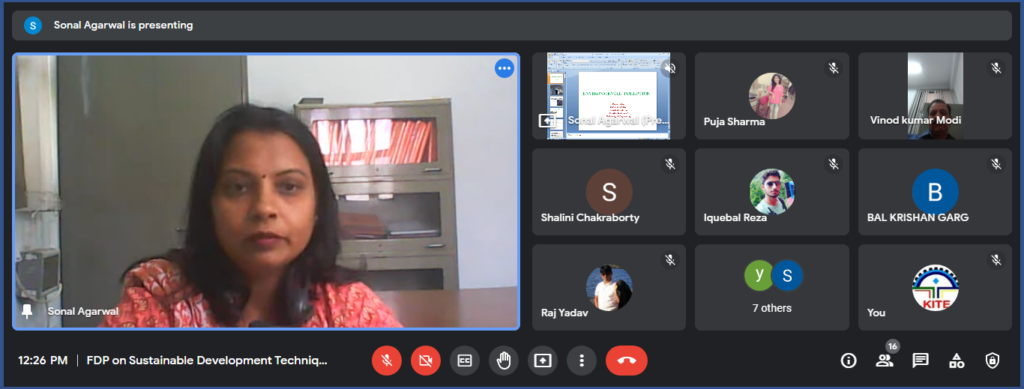Click the FDP on Sustainable Development meeting title

pos(207,360)
